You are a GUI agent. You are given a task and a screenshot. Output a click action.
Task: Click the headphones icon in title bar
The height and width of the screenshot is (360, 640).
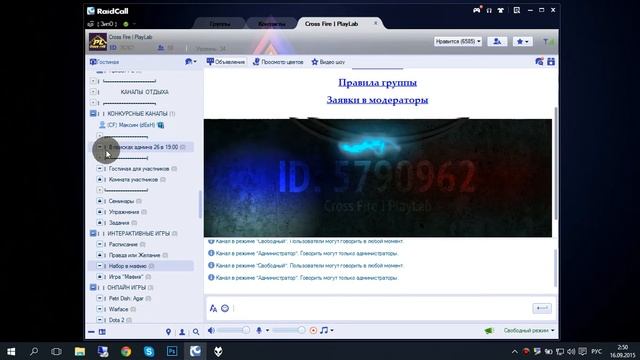pos(489,10)
